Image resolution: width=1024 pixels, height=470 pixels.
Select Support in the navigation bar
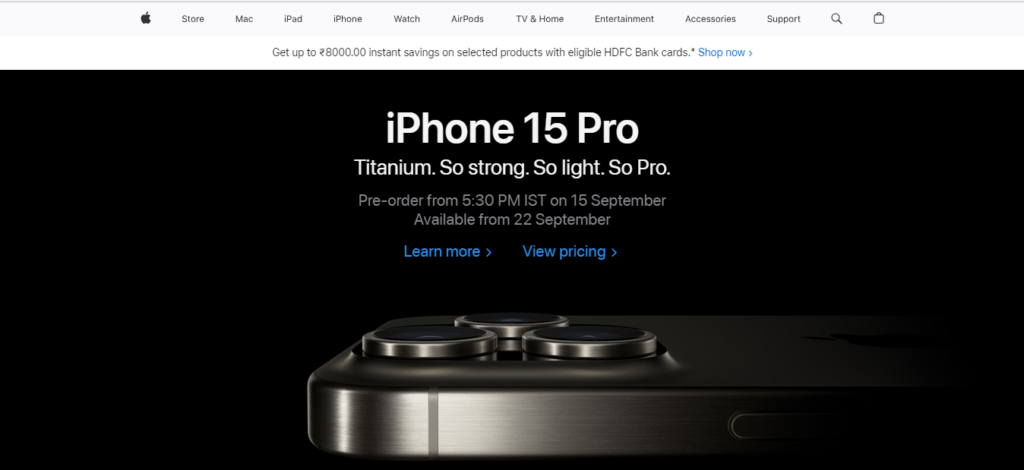(784, 19)
